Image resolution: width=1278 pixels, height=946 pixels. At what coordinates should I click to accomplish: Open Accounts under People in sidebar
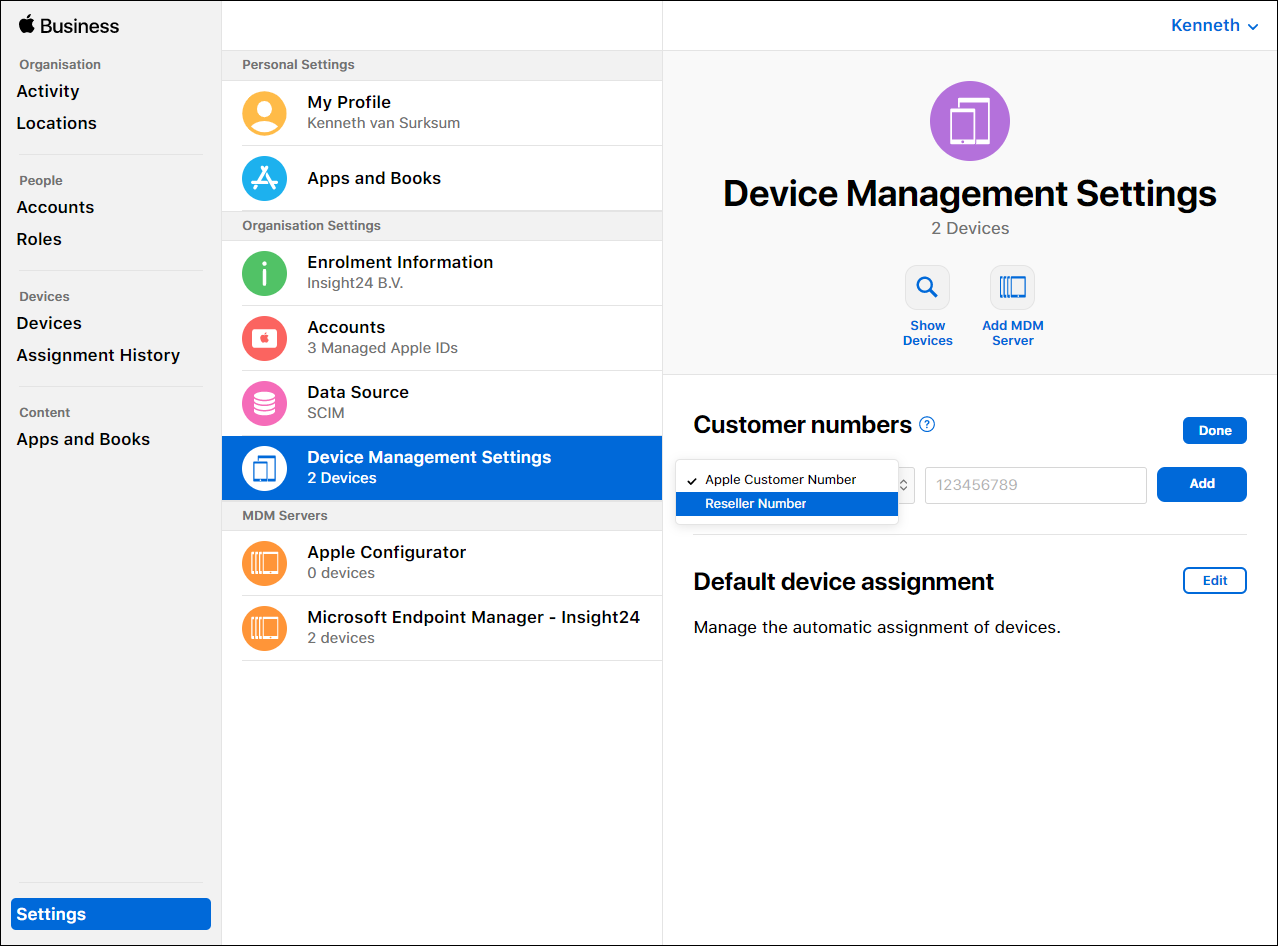[x=55, y=207]
